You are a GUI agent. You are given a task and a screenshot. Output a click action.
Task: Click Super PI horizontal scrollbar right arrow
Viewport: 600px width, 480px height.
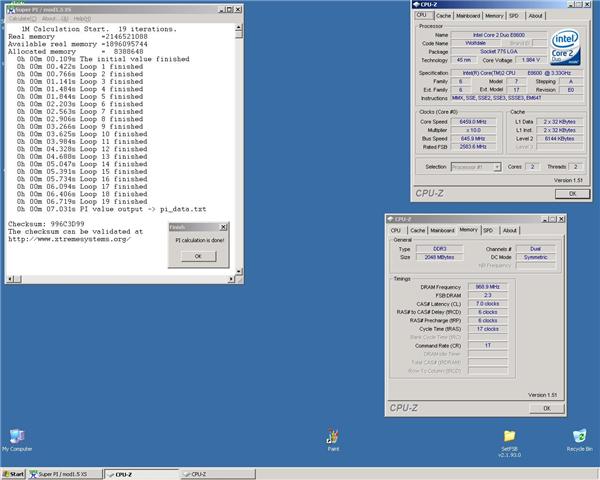click(231, 279)
